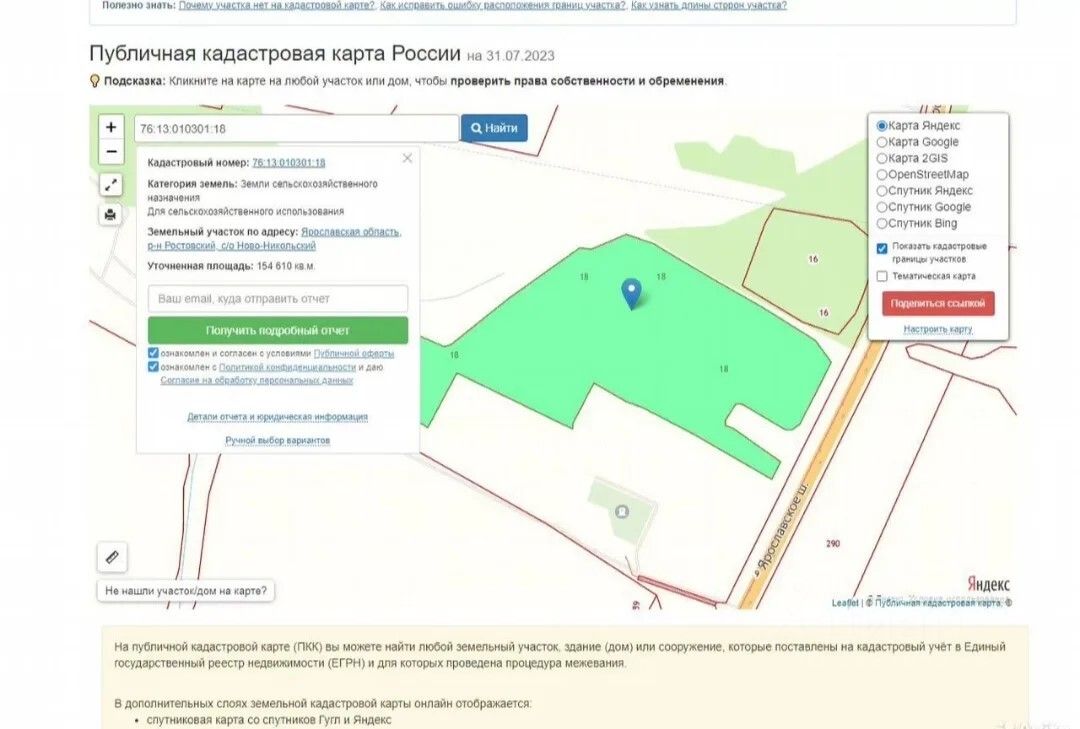This screenshot has width=1080, height=729.
Task: Open Политикой конфиденциальности link
Action: [x=287, y=367]
